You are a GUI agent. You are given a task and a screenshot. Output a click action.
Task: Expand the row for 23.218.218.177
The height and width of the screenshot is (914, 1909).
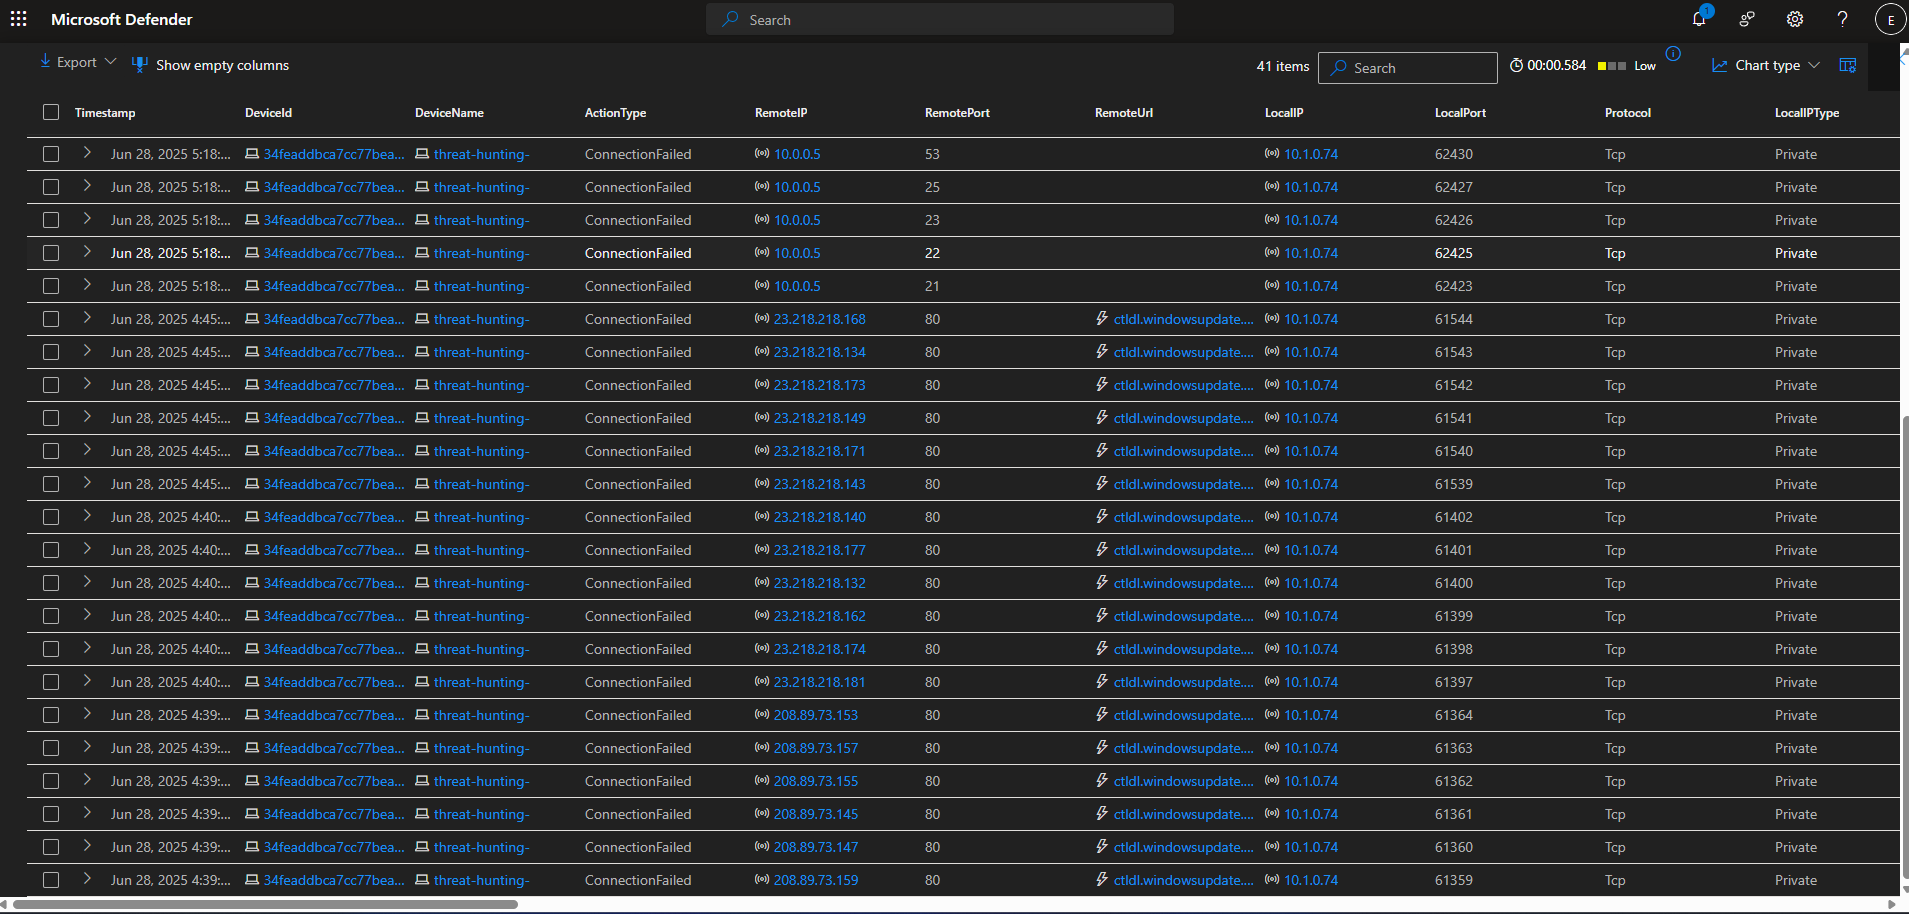point(87,549)
